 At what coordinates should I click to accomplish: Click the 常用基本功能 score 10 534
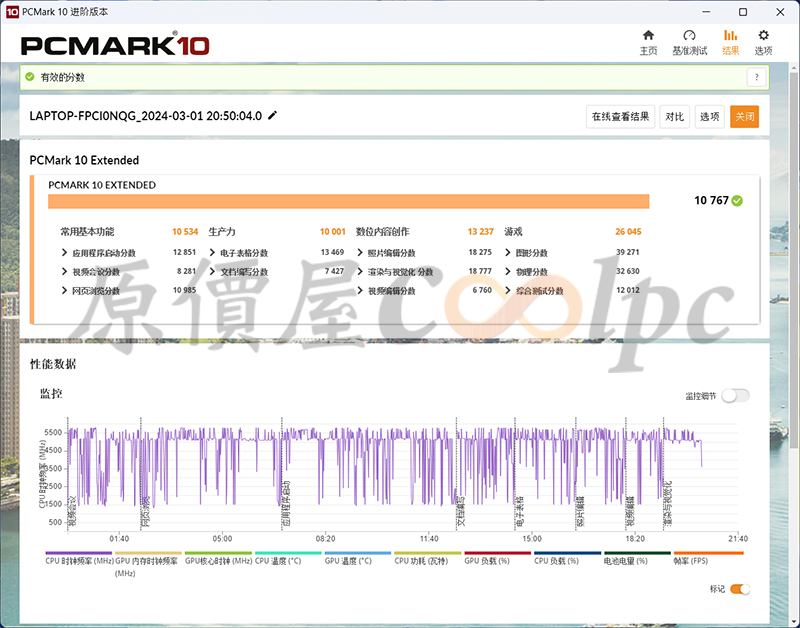coord(185,232)
